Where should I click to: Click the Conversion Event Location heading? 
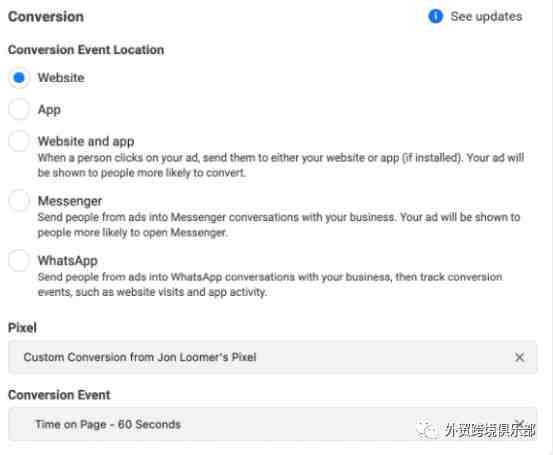[86, 50]
